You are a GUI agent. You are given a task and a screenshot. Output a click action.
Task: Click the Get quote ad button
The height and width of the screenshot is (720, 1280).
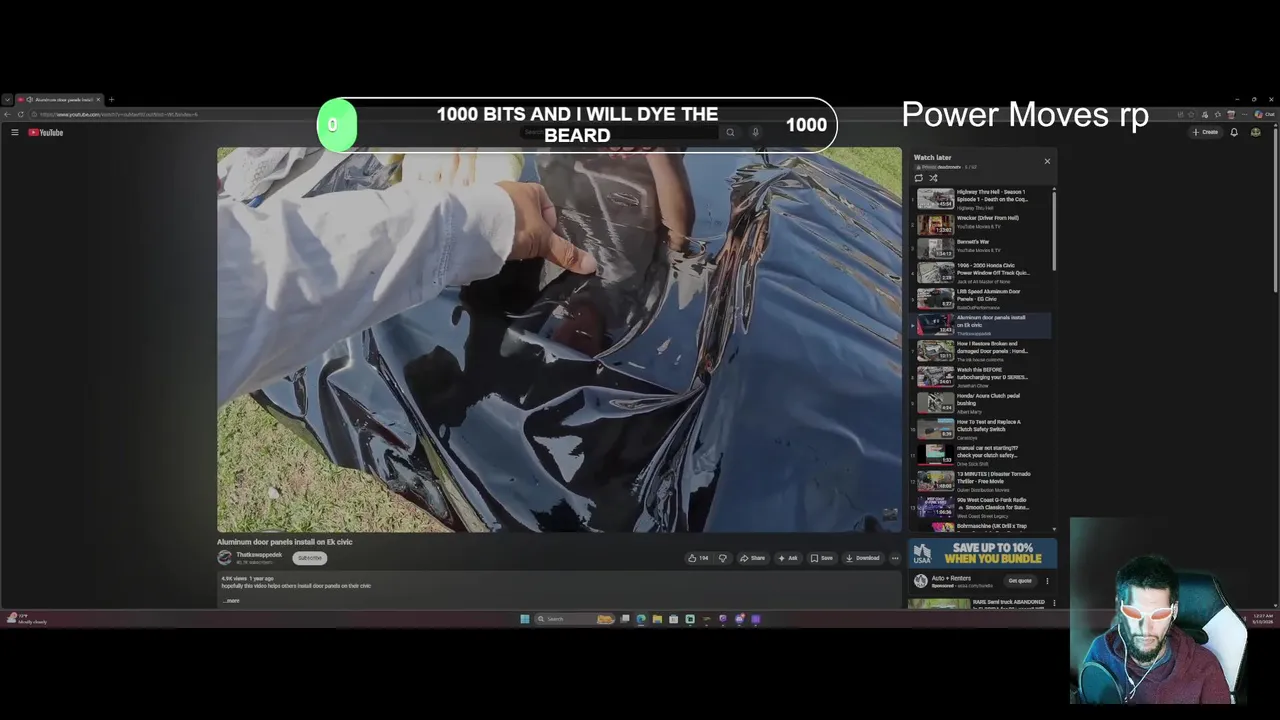[x=1020, y=581]
